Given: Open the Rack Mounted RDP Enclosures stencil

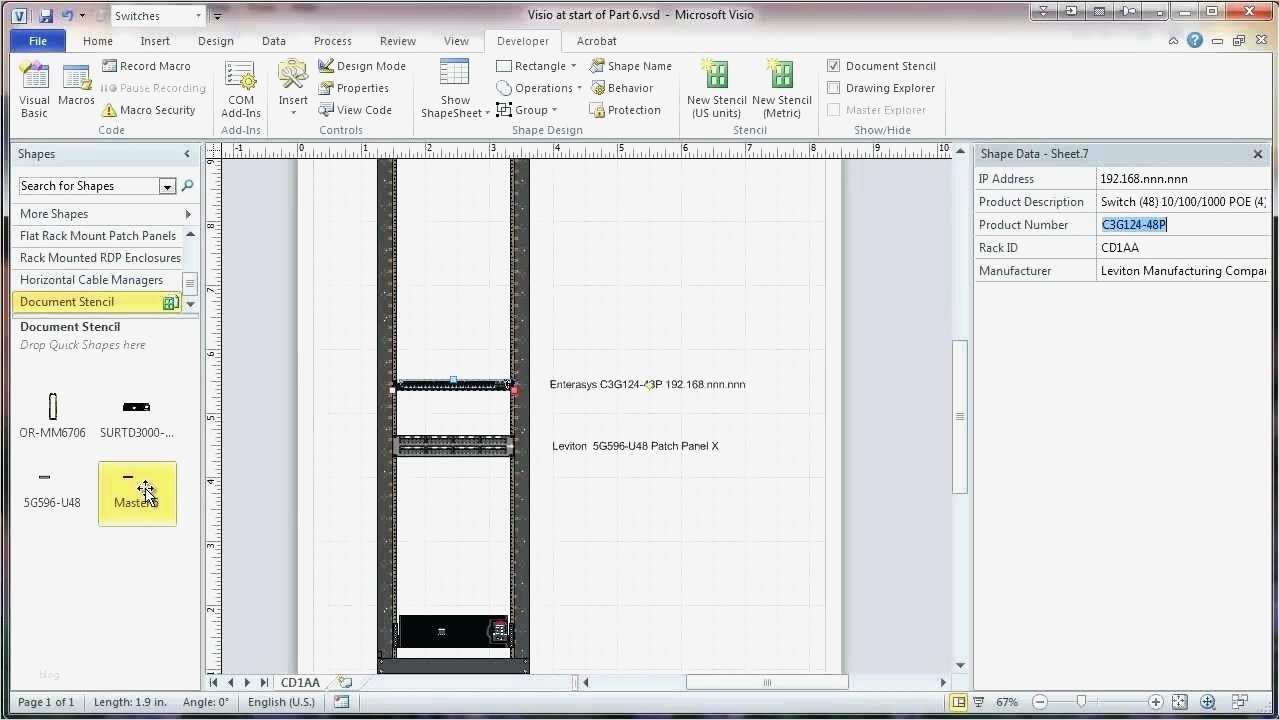Looking at the screenshot, I should click(x=98, y=258).
